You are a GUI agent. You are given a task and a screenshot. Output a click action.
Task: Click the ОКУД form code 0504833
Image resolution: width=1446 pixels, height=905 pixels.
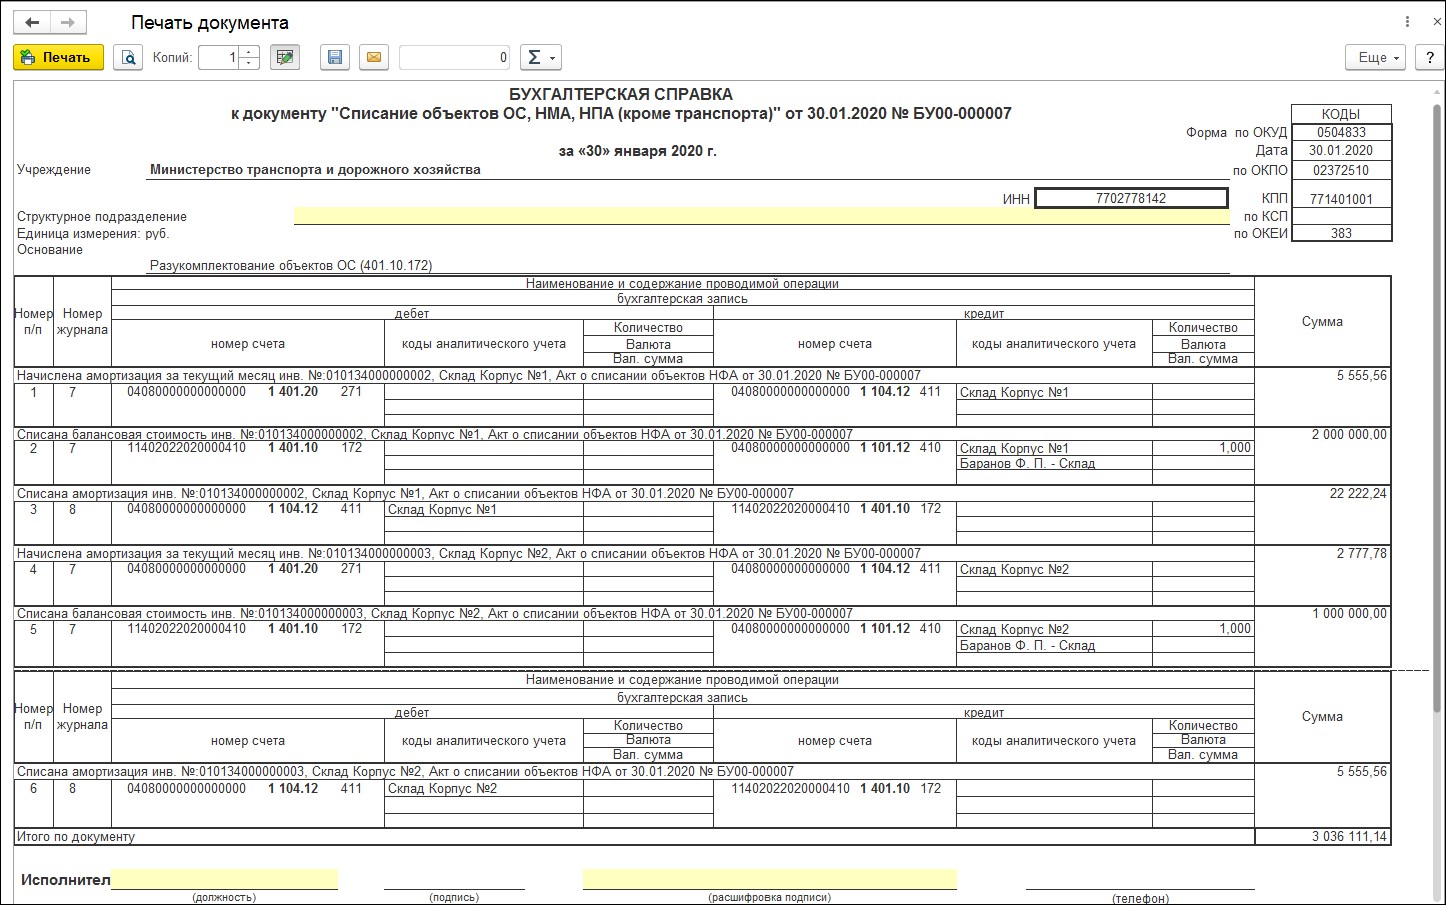(x=1341, y=132)
